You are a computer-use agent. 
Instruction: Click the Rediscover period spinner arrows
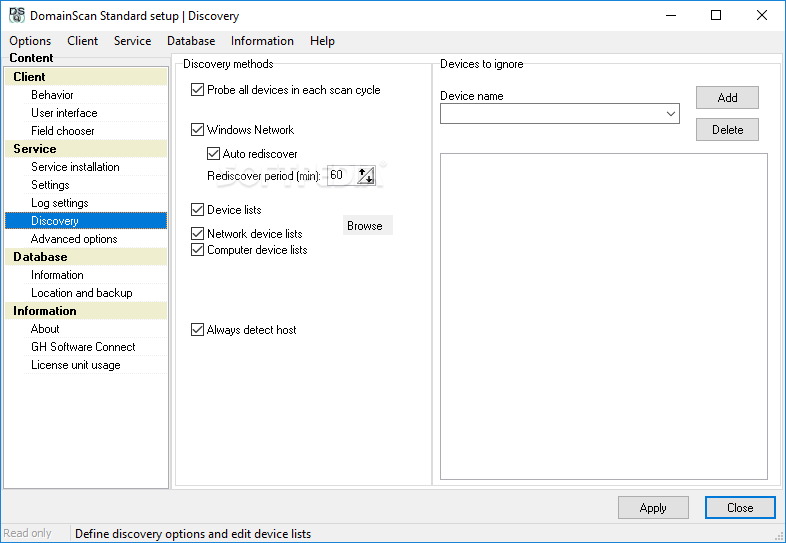[x=366, y=175]
